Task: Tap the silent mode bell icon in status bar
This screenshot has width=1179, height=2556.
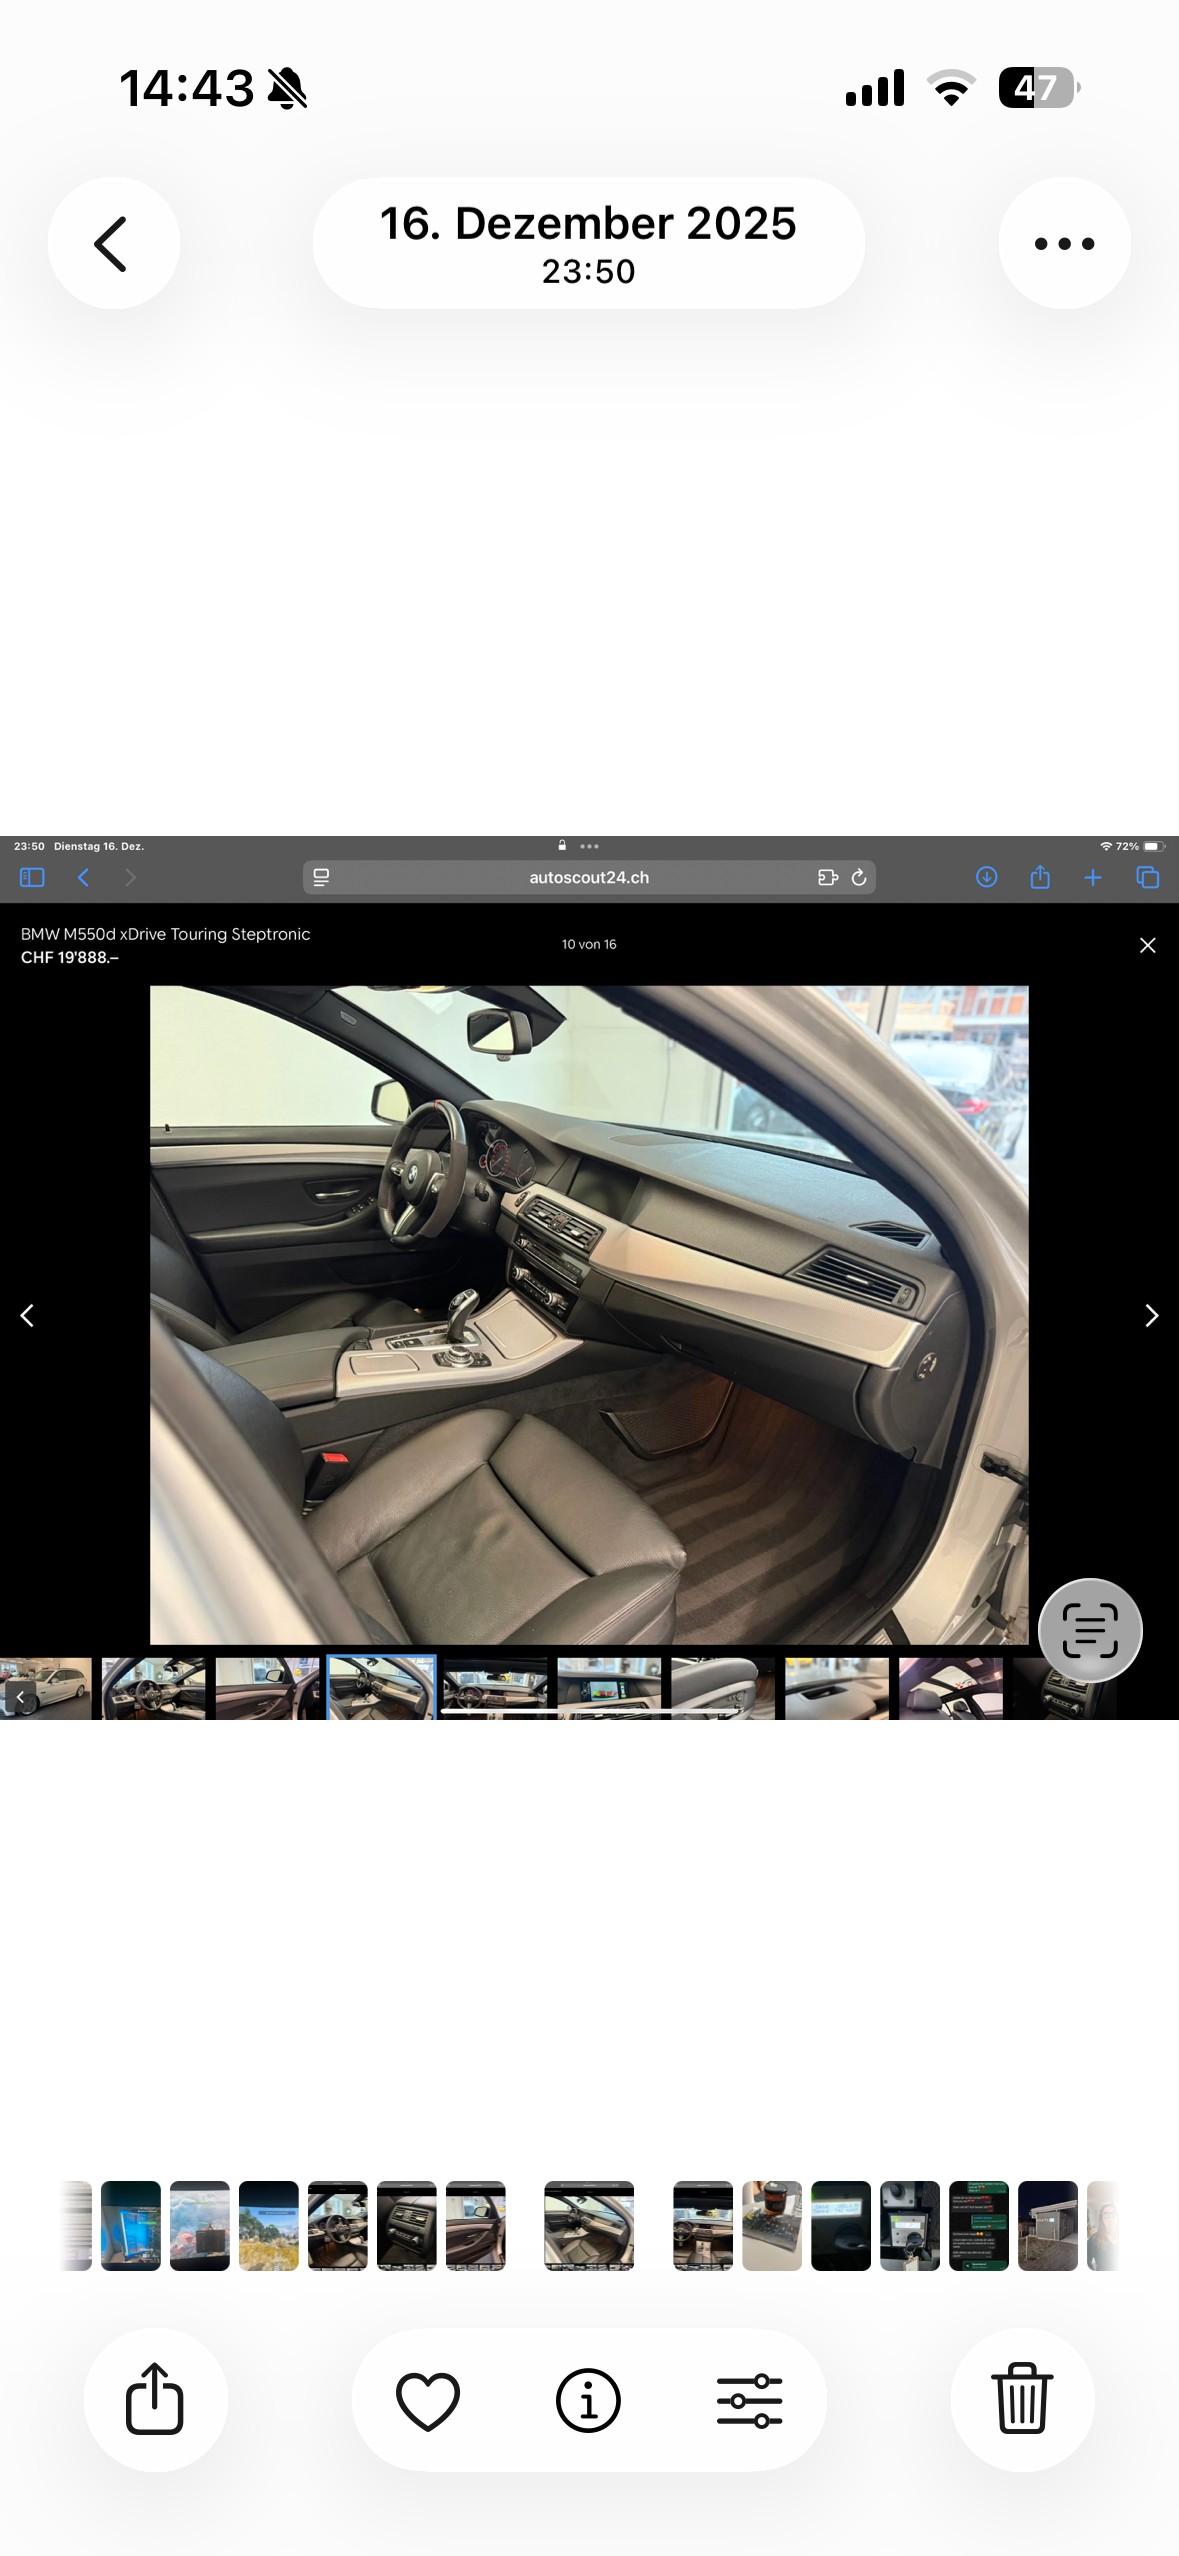Action: (x=288, y=88)
